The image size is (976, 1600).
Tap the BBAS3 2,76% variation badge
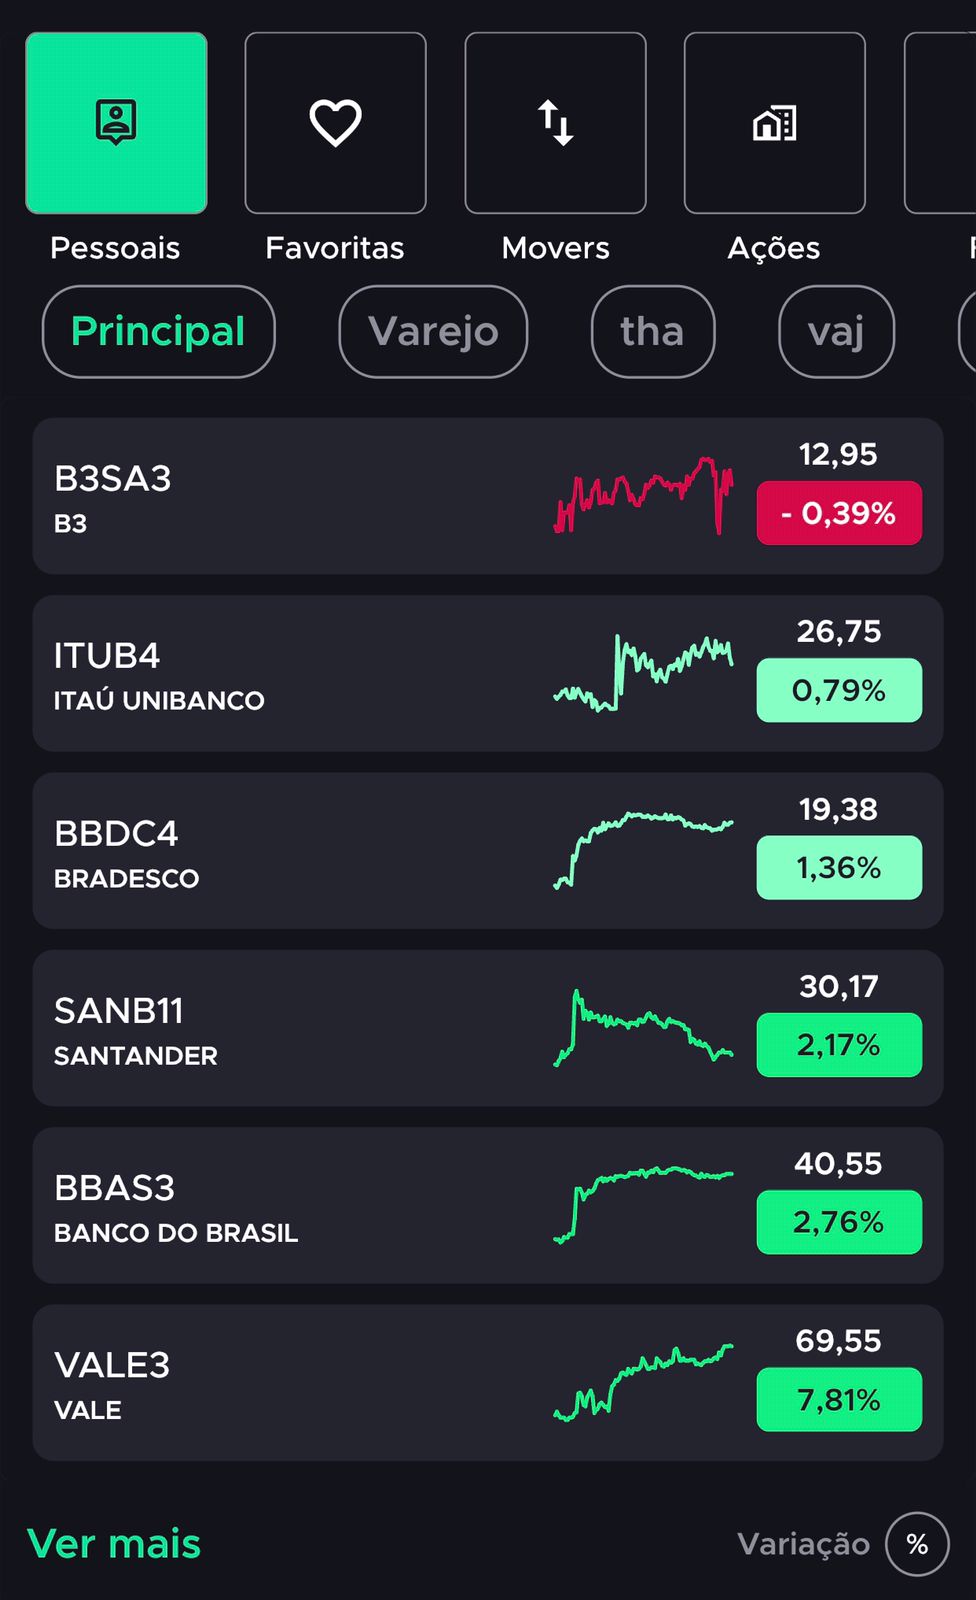click(x=839, y=1222)
